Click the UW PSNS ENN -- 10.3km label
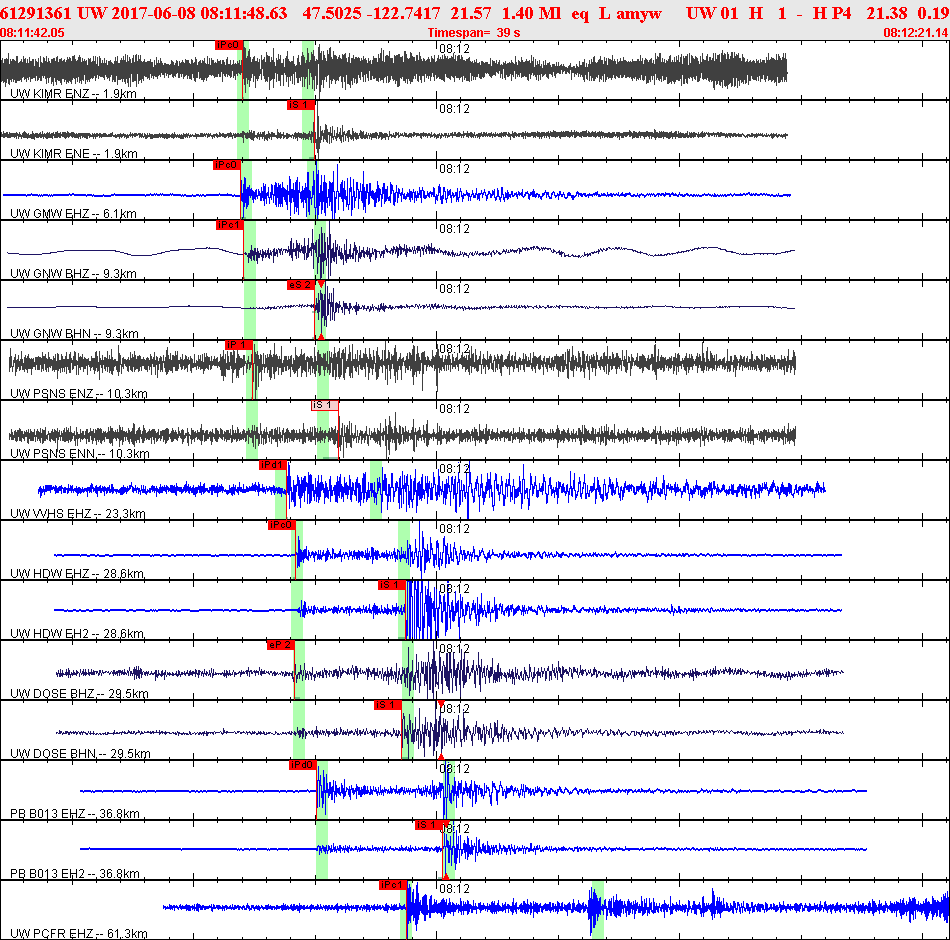Screen dimensions: 950x940 tap(80, 454)
